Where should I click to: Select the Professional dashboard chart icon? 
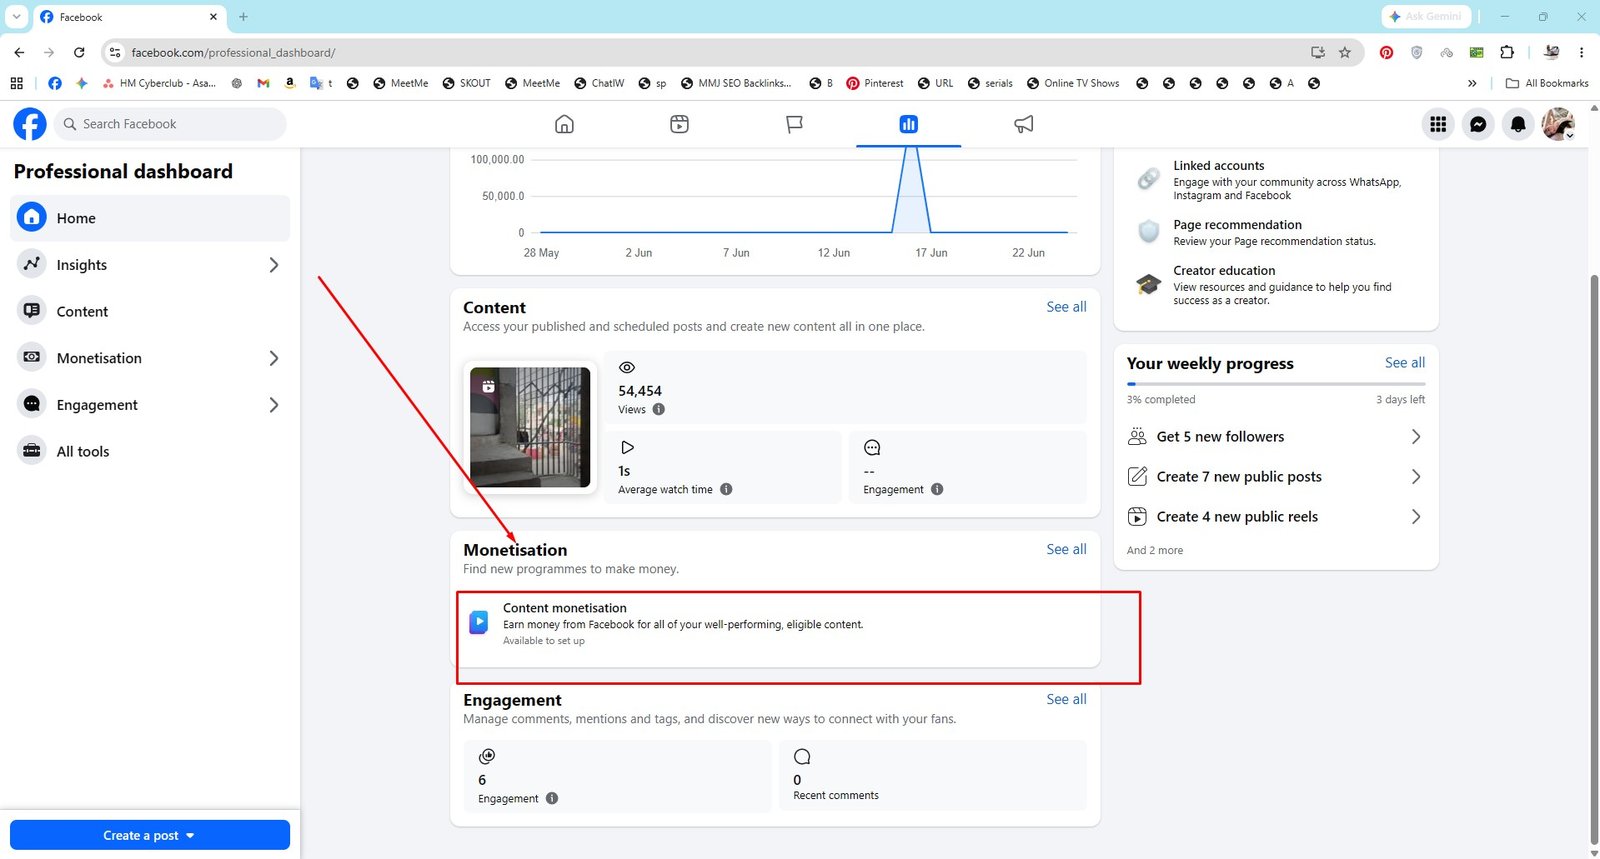coord(908,124)
